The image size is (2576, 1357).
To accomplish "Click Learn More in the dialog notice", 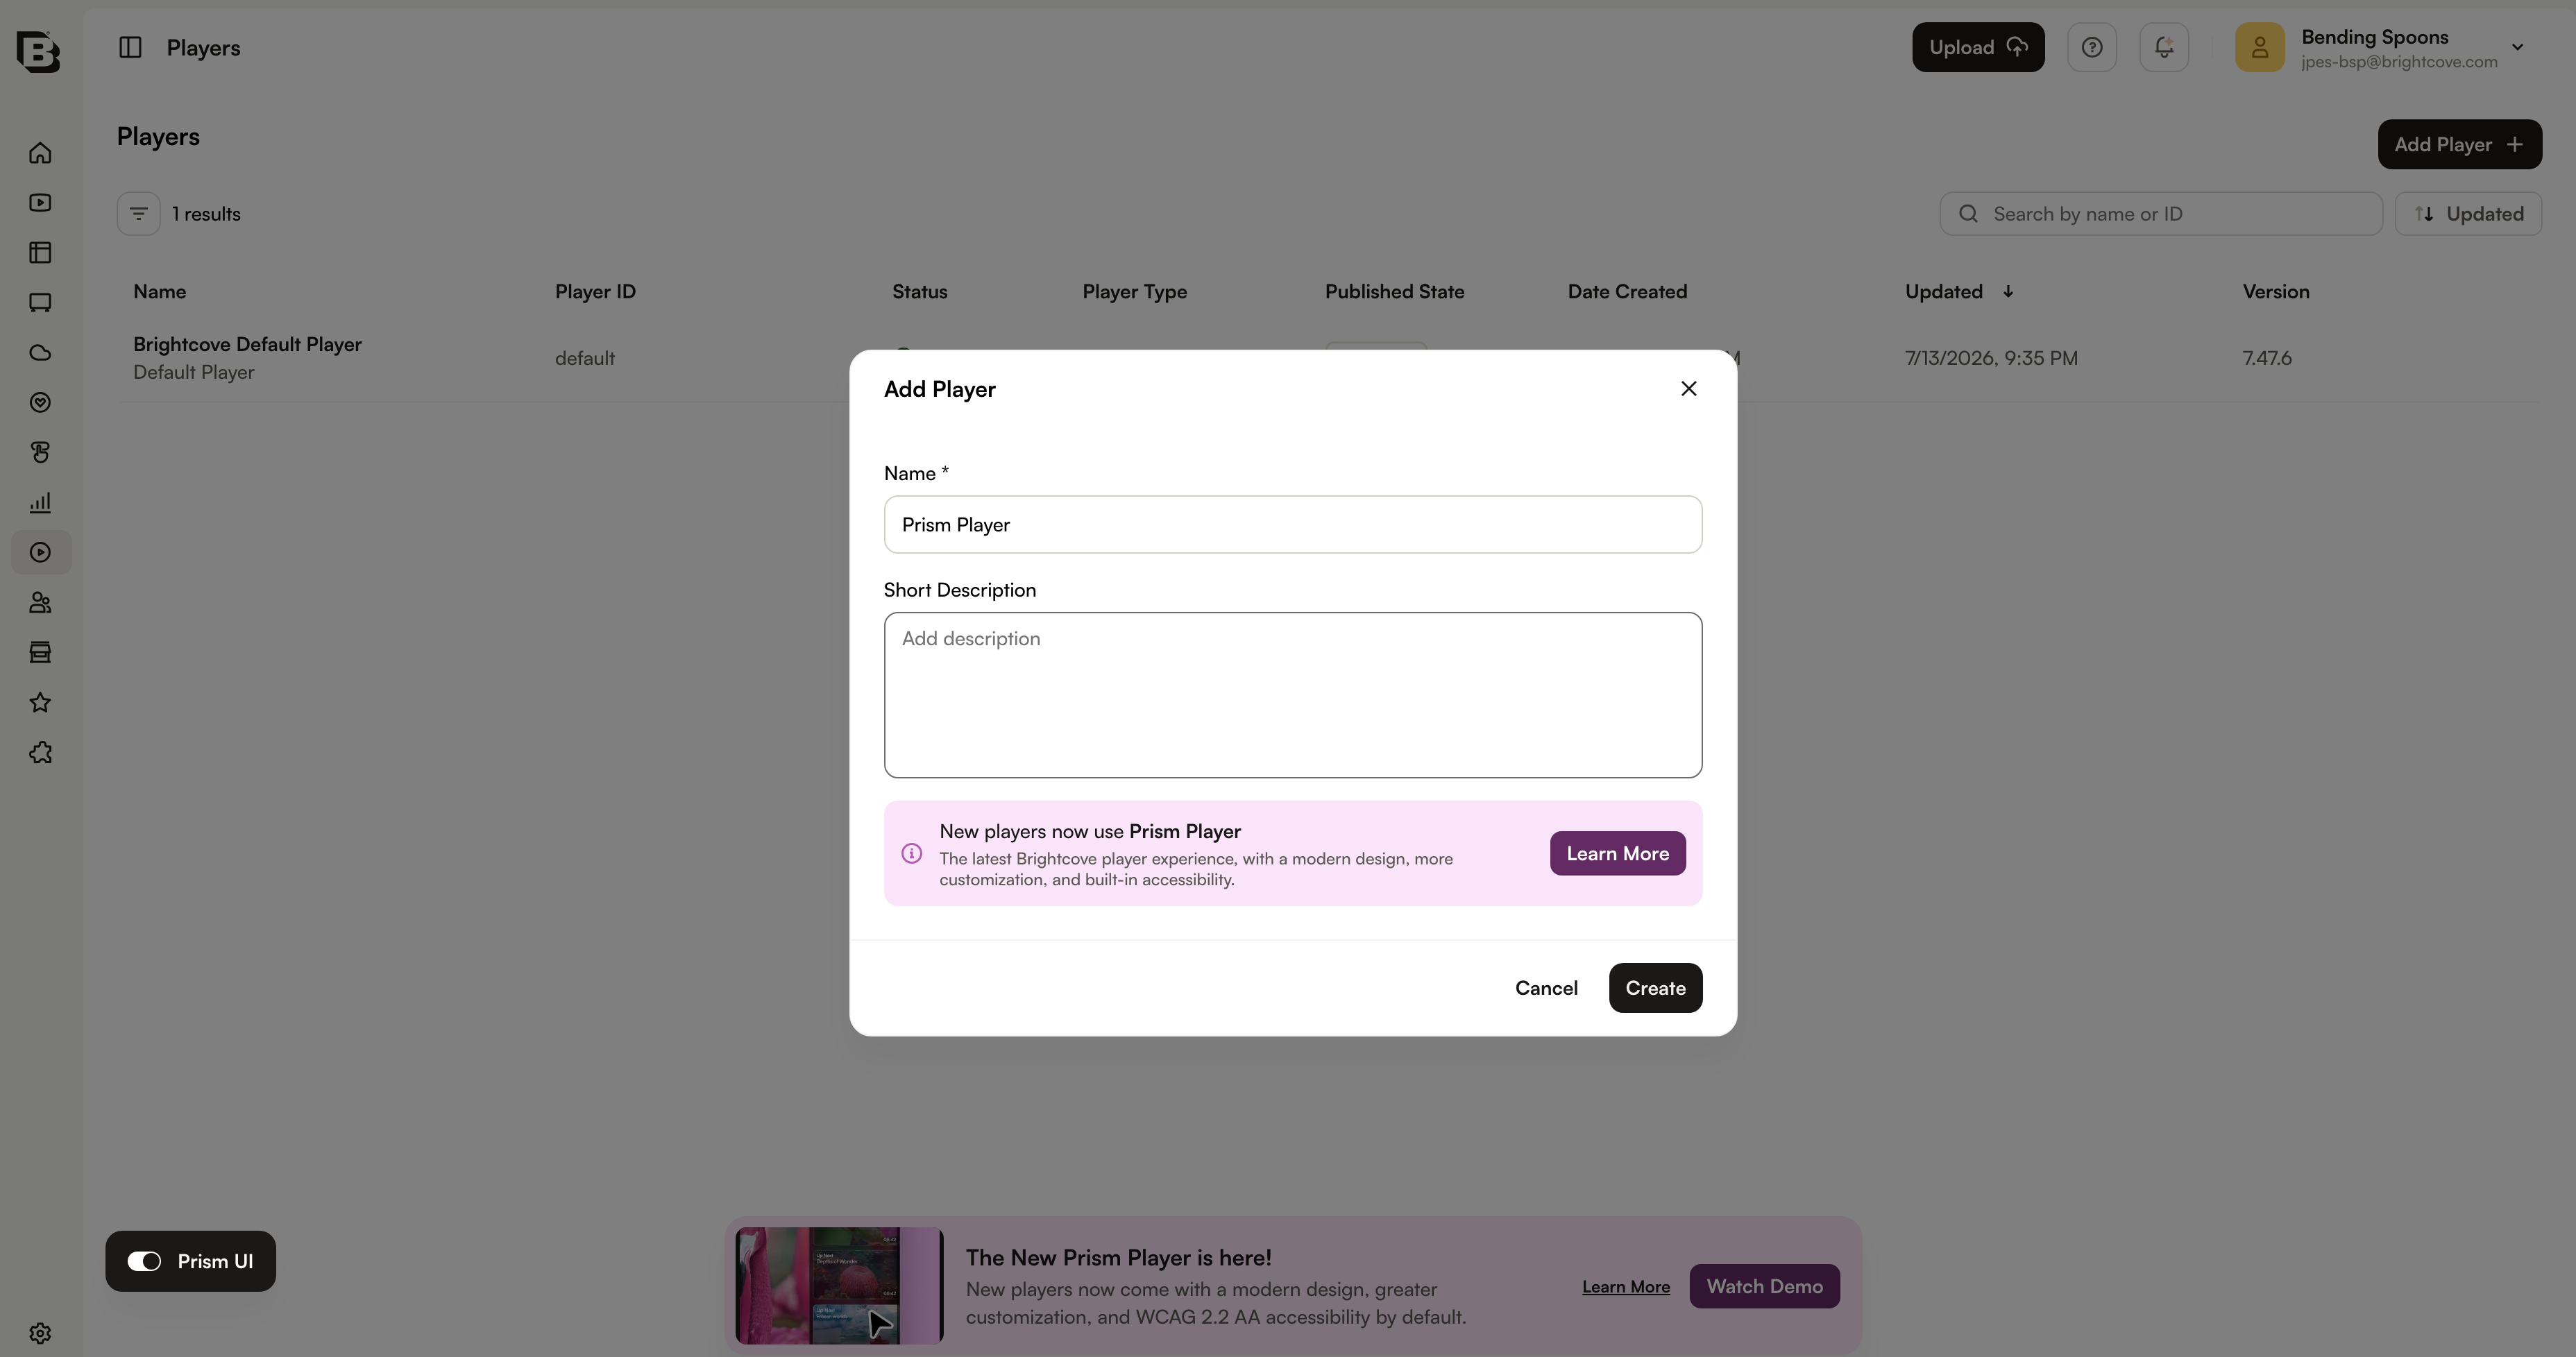I will click(1617, 853).
